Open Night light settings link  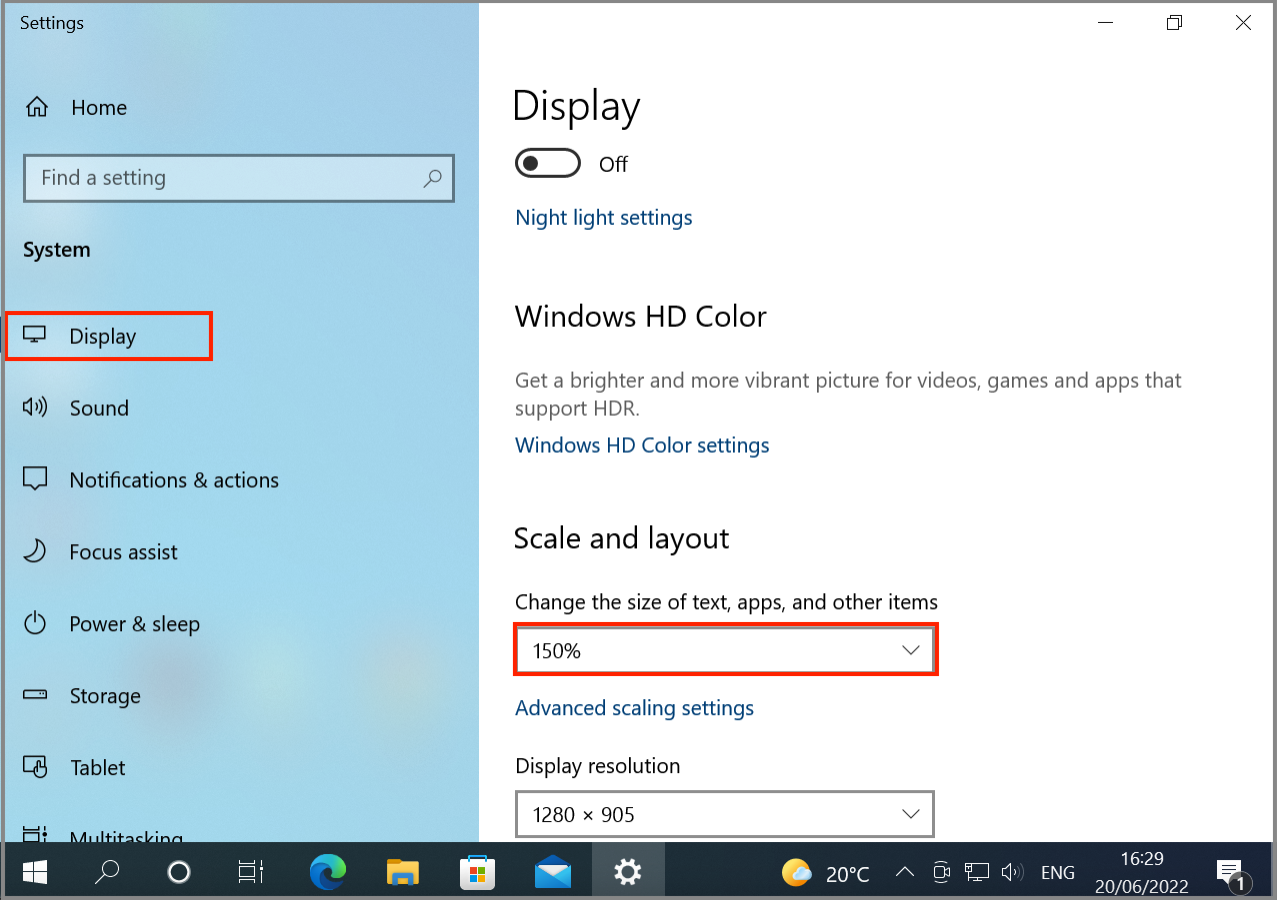tap(604, 218)
